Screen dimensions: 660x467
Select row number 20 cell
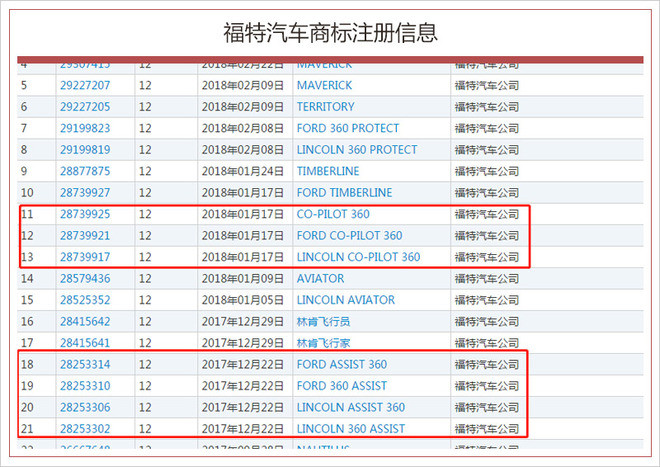(x=27, y=408)
